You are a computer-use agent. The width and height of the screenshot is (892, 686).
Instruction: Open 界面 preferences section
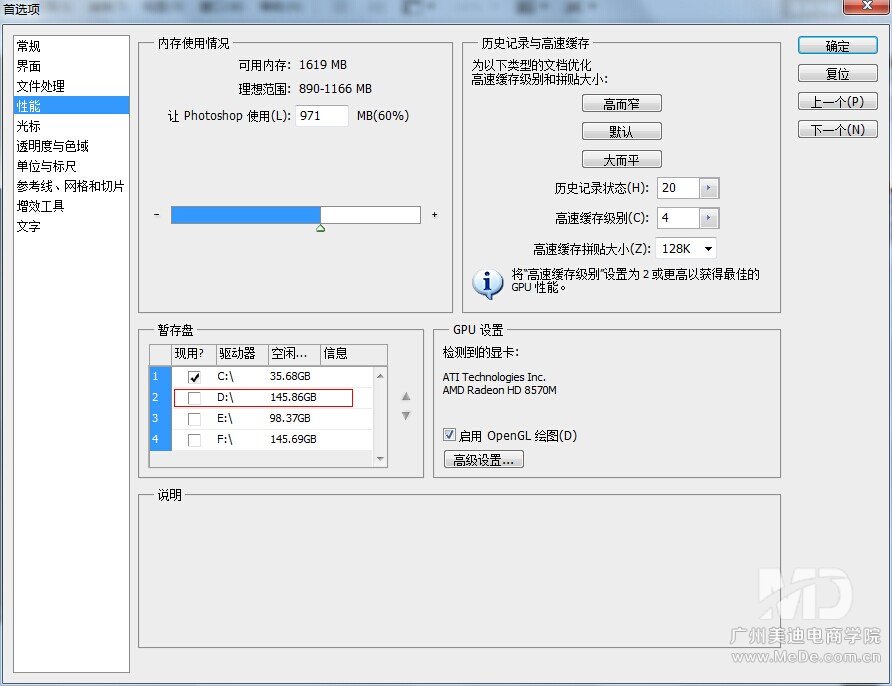click(28, 66)
